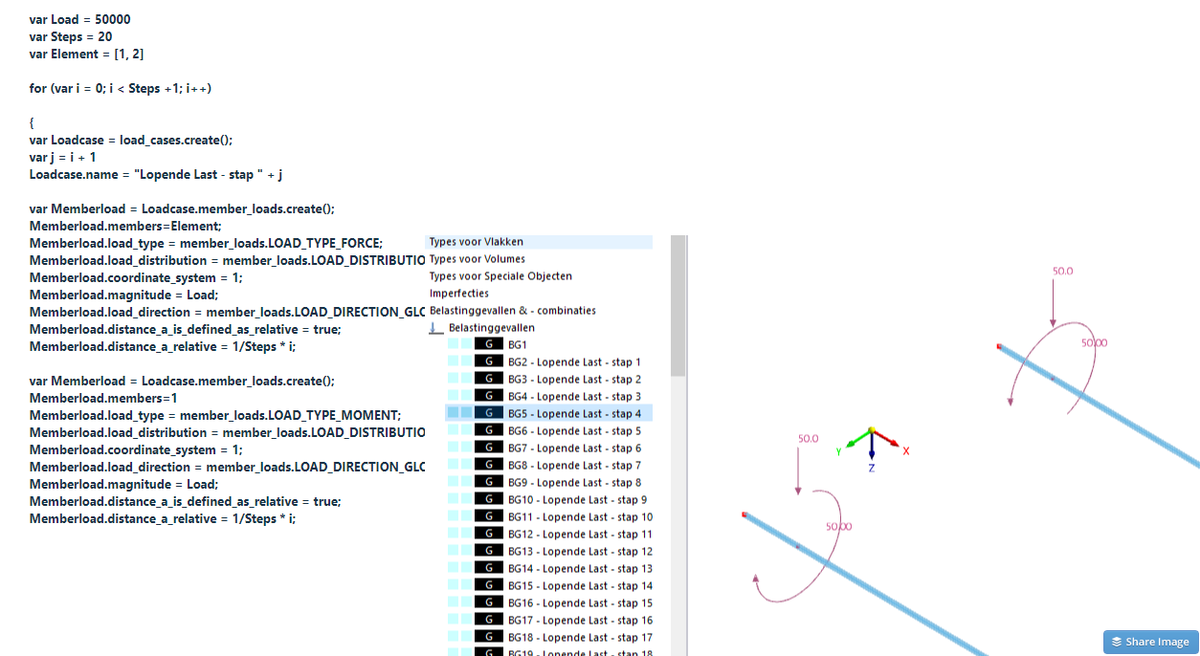Click the 'var Loadcase = load_cases.create();' line
The width and height of the screenshot is (1200, 656).
[131, 140]
